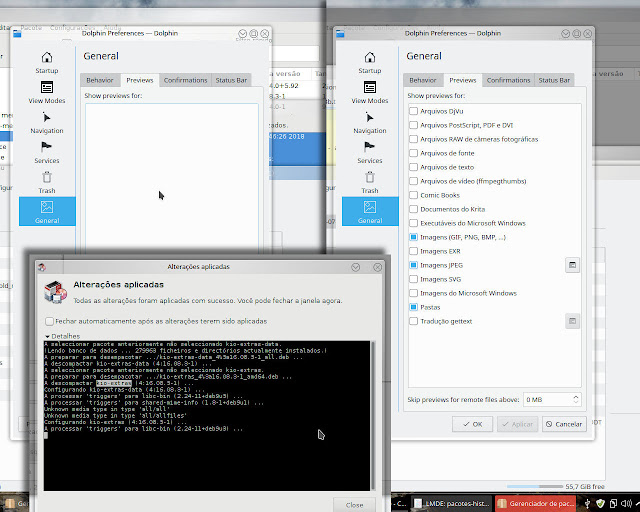This screenshot has height=512, width=640.
Task: Click empty previews list in left Dolphin Preferences
Action: [x=172, y=176]
